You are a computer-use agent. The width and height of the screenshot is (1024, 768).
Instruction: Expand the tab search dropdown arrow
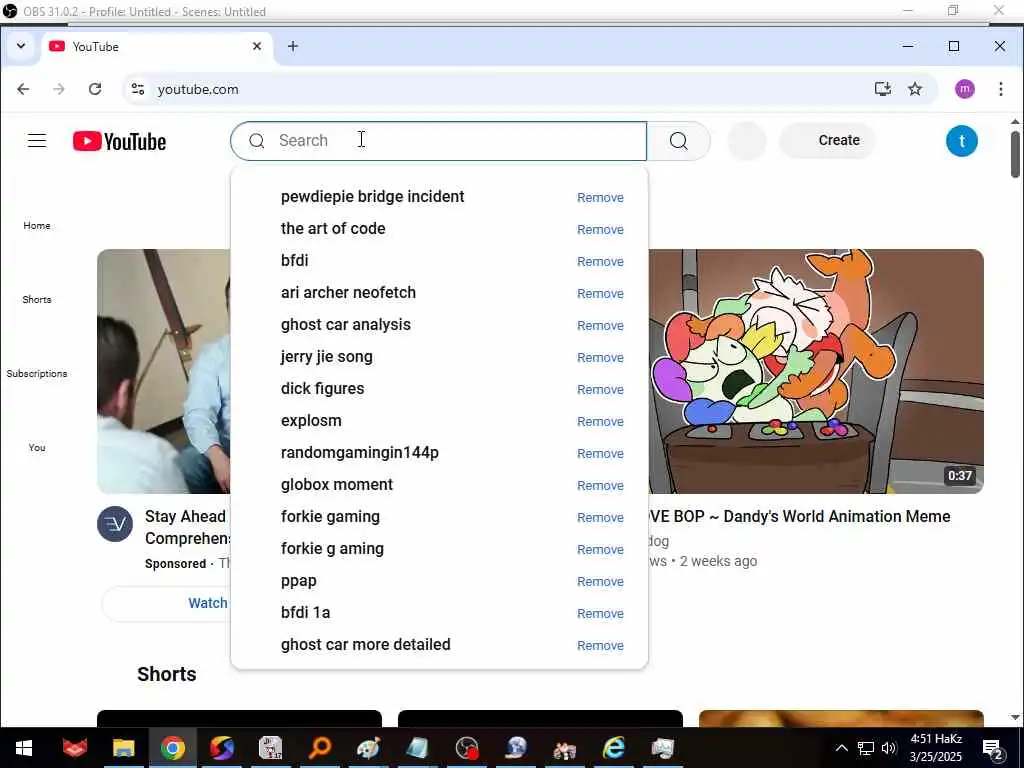pyautogui.click(x=21, y=46)
